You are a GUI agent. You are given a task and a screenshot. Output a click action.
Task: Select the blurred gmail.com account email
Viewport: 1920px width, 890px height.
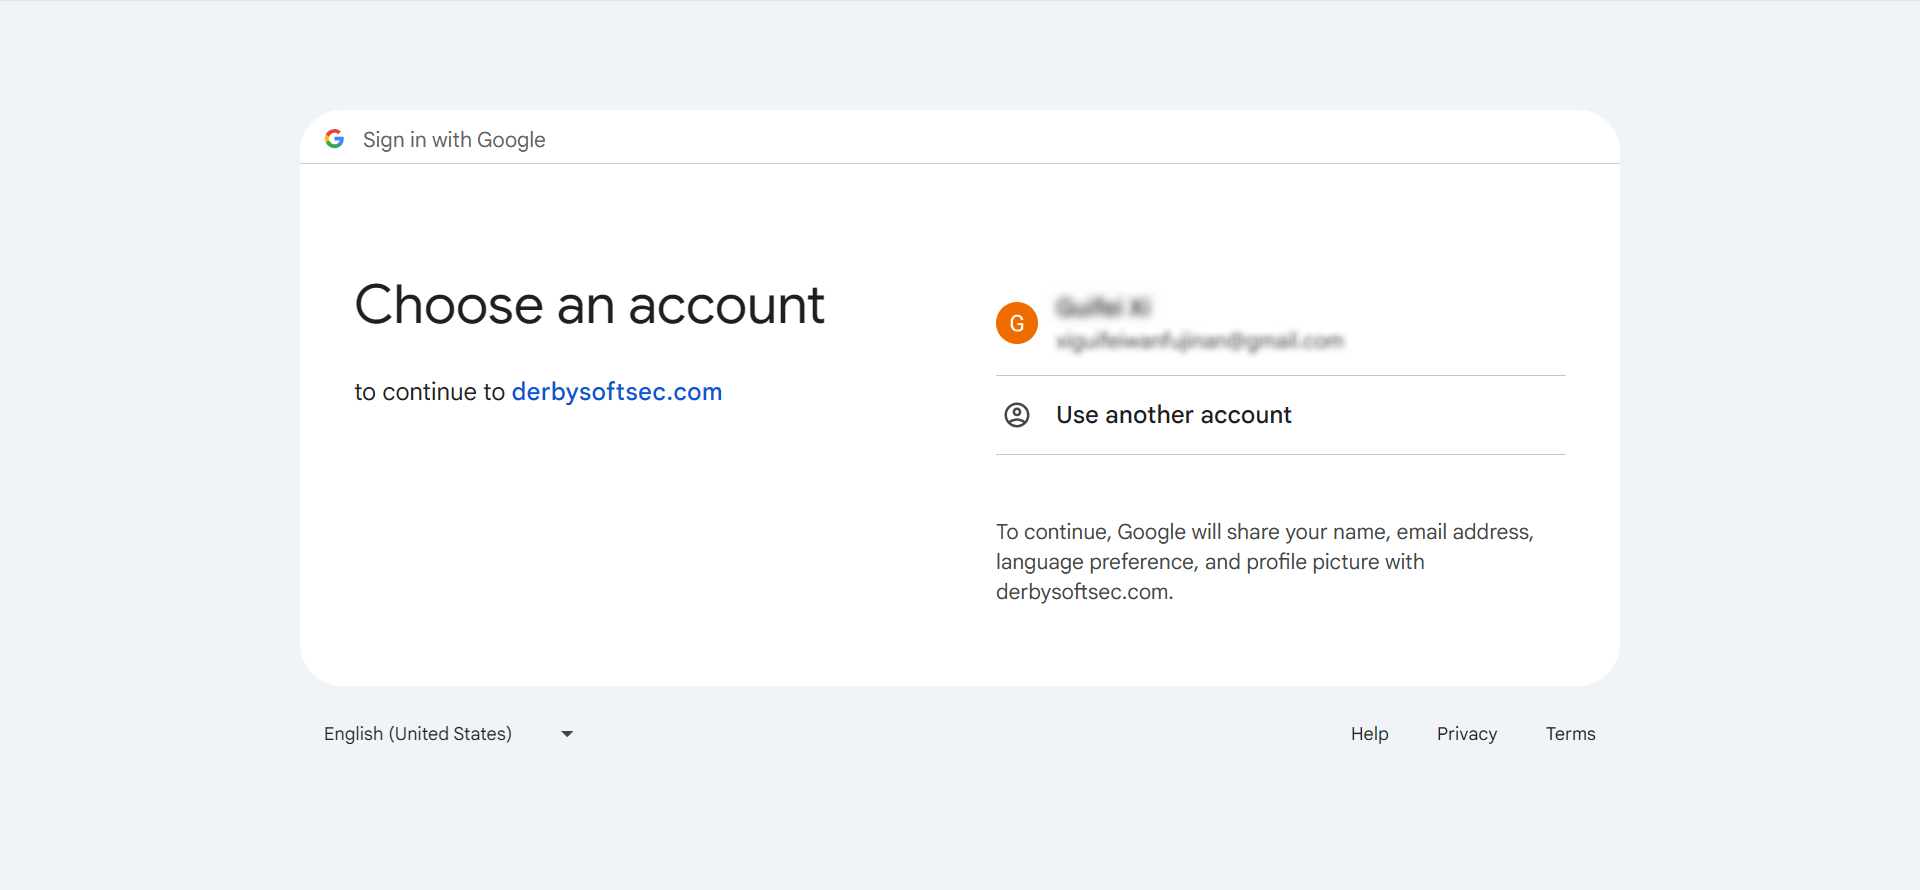click(x=1199, y=341)
